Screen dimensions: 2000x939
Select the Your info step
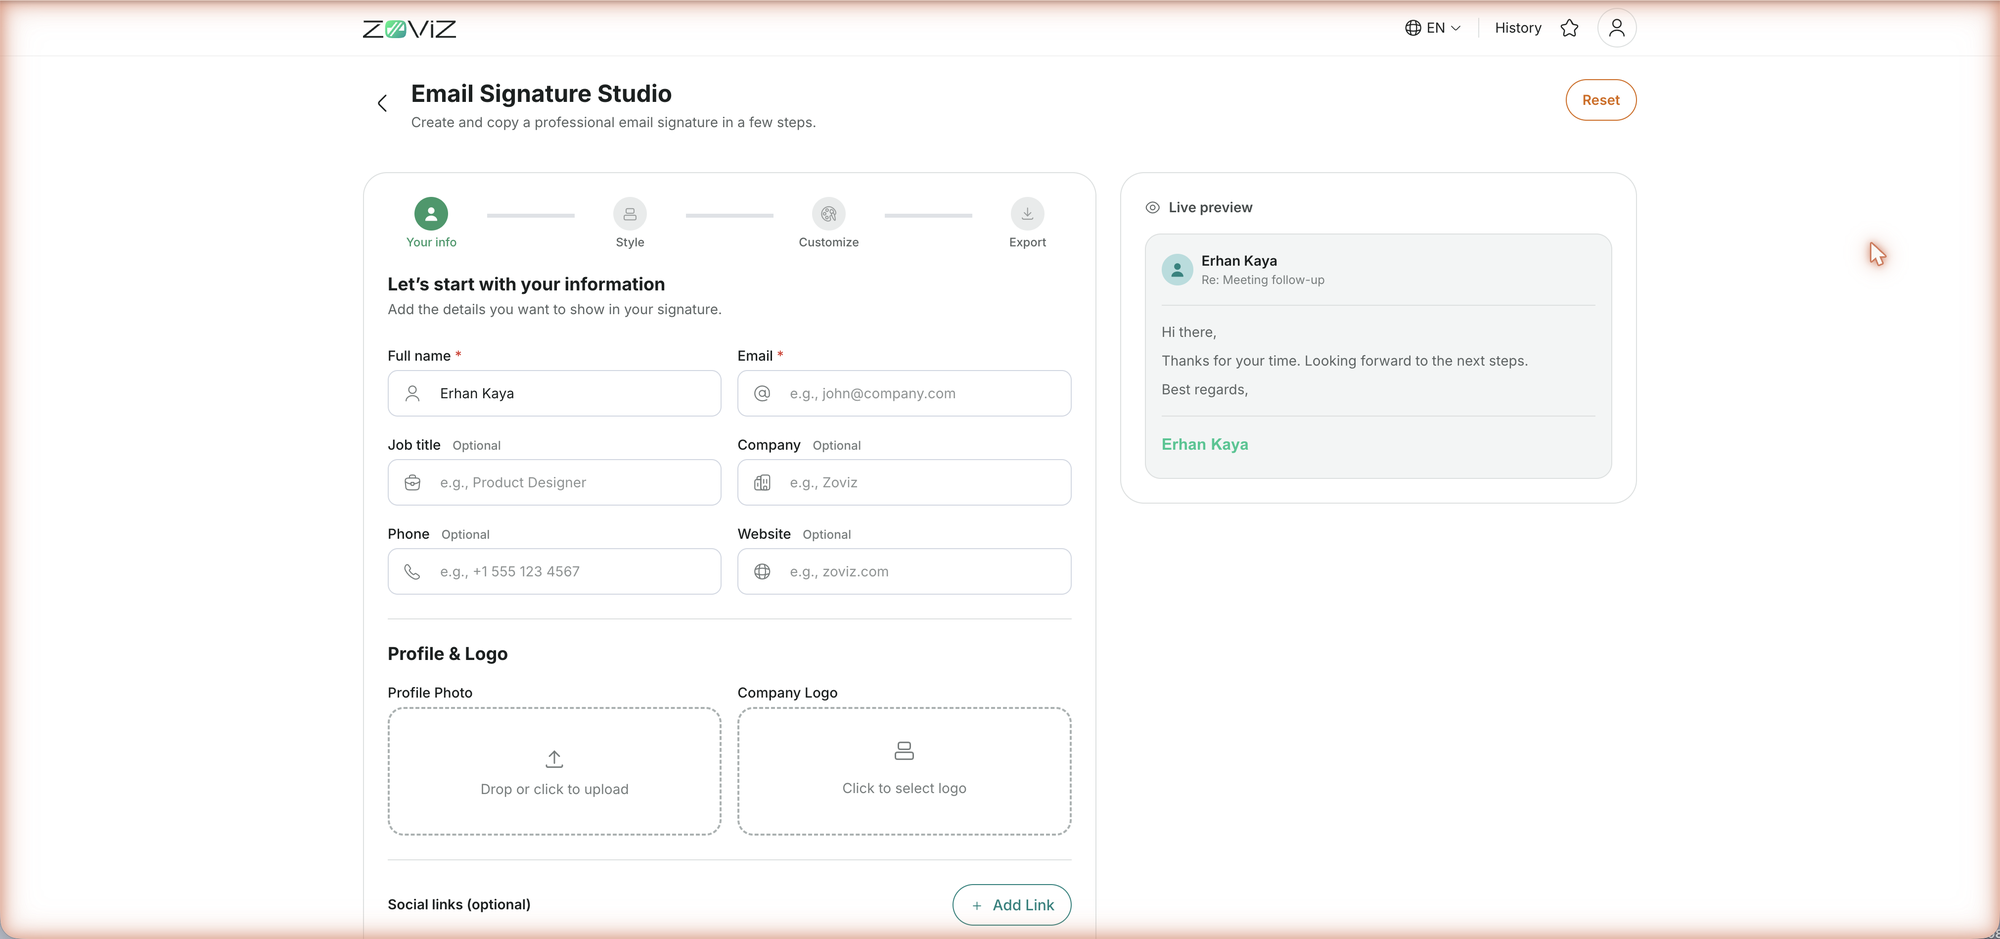pyautogui.click(x=431, y=223)
